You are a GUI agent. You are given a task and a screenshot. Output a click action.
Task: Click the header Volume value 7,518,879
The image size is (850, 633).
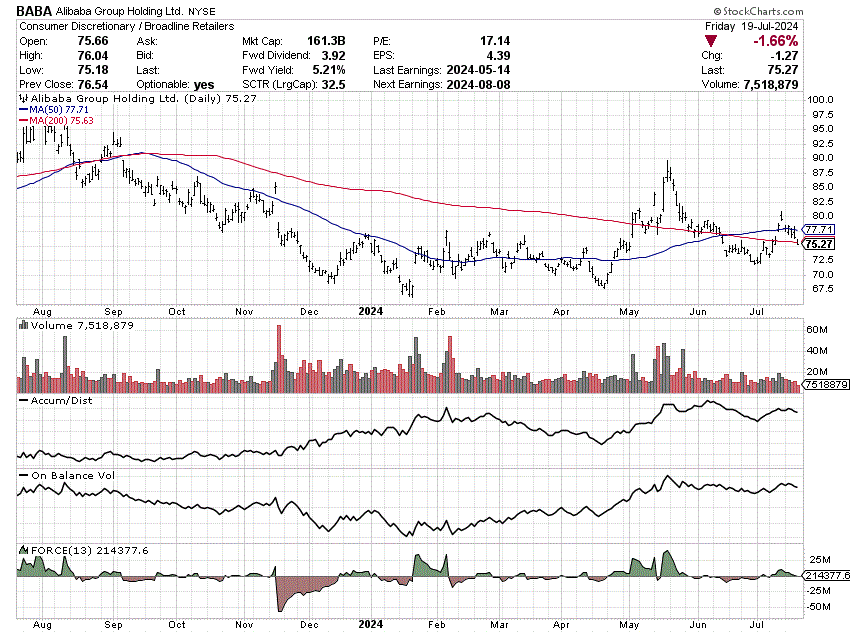771,85
